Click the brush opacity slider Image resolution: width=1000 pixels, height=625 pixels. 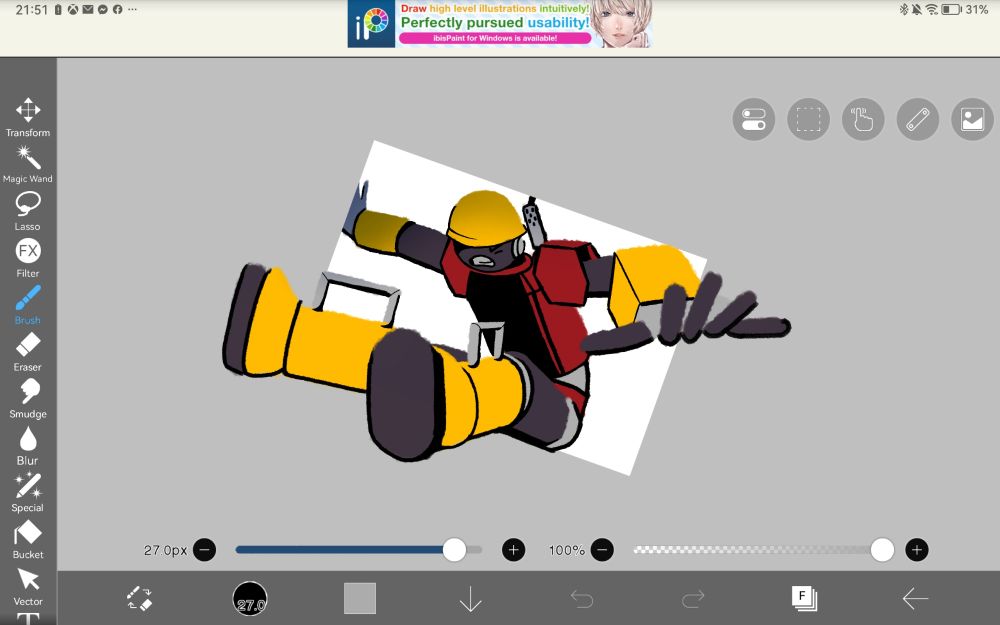[x=763, y=550]
